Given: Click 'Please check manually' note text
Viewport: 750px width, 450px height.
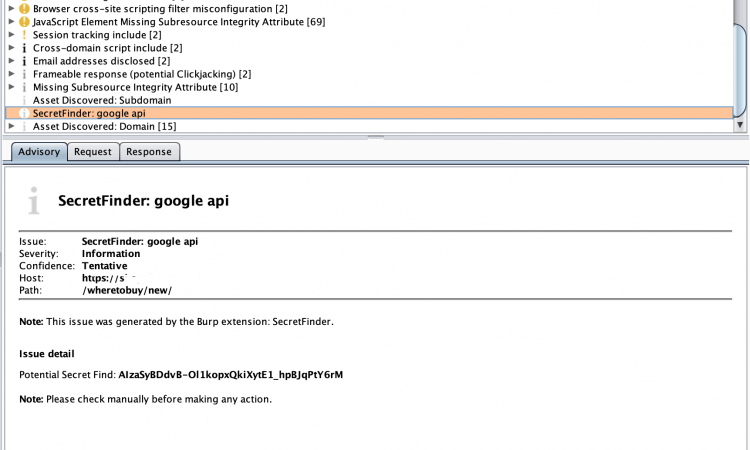Looking at the screenshot, I should [x=145, y=399].
